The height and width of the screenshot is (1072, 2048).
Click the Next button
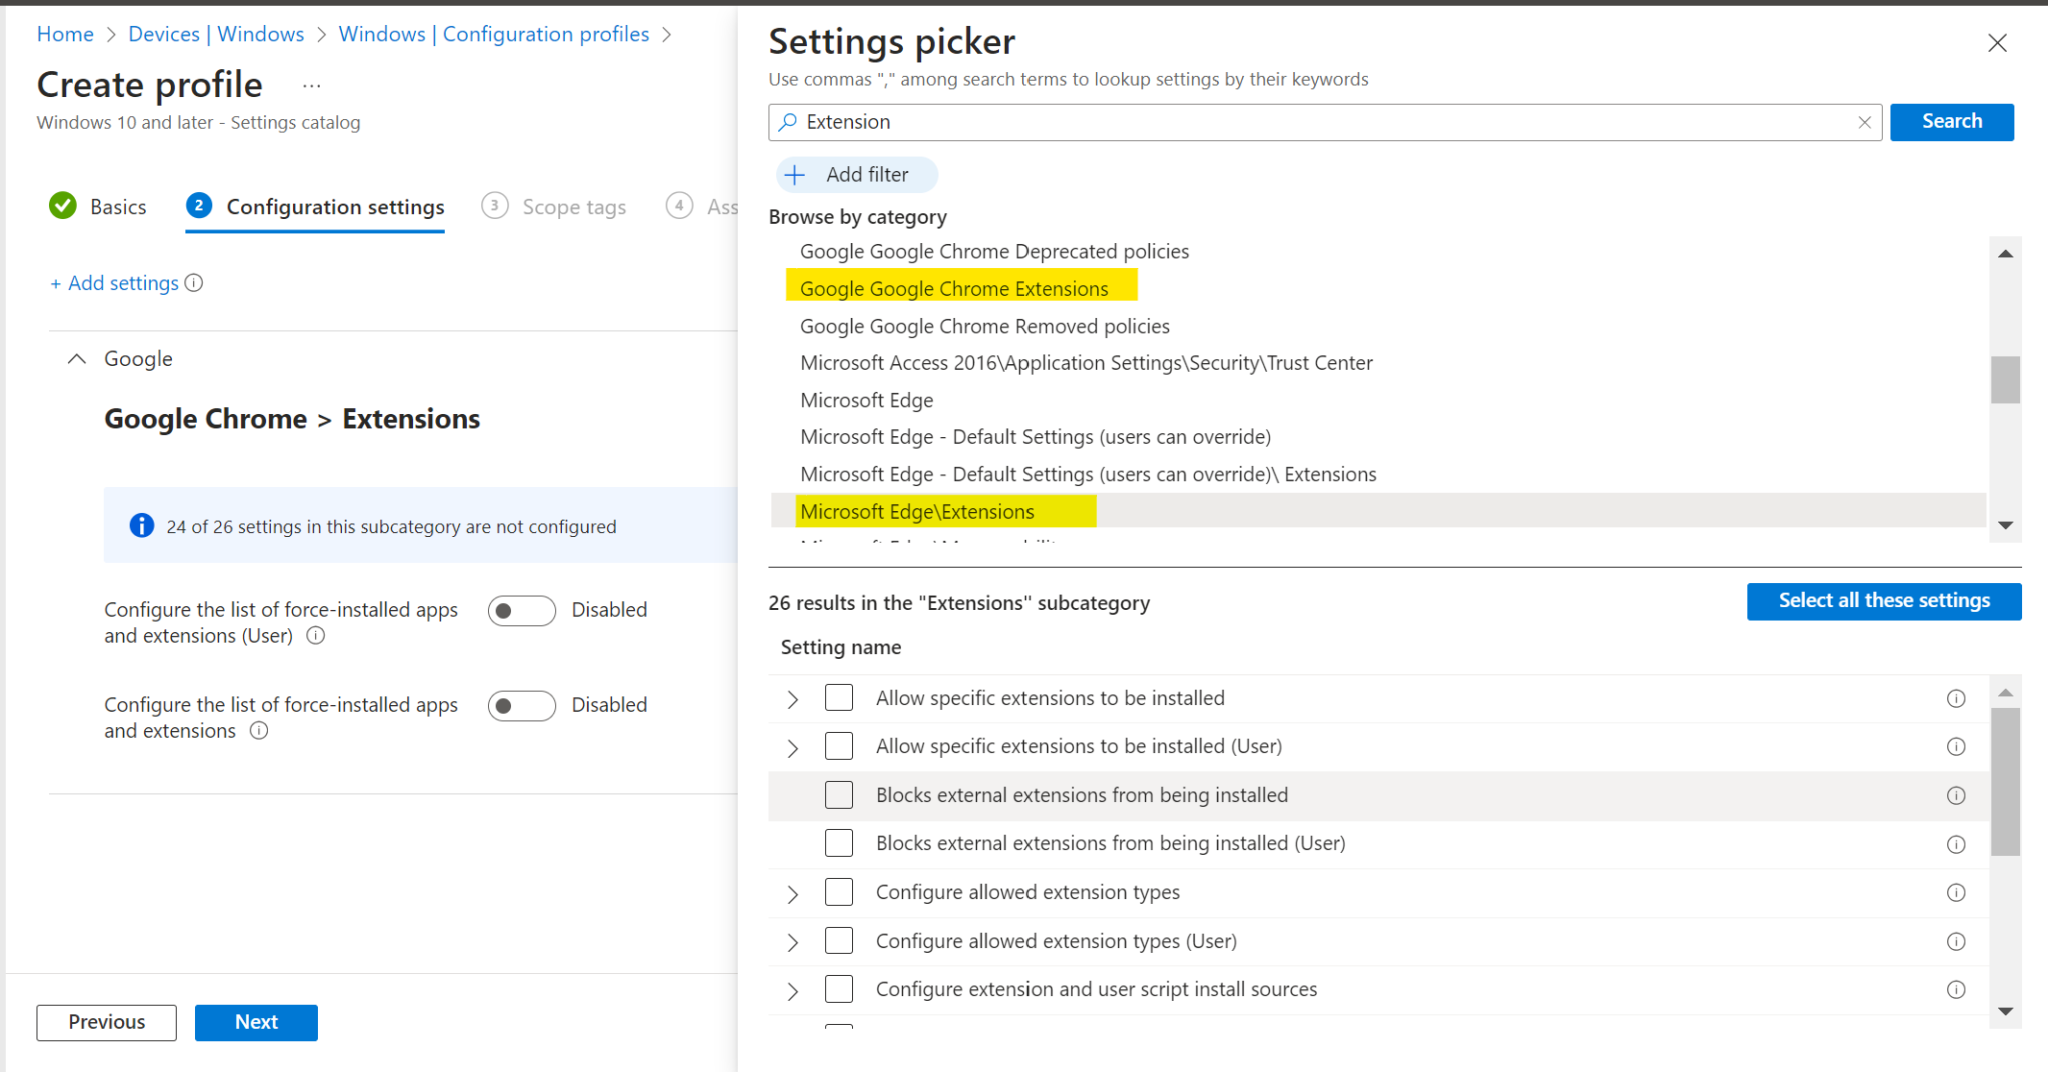coord(256,1022)
